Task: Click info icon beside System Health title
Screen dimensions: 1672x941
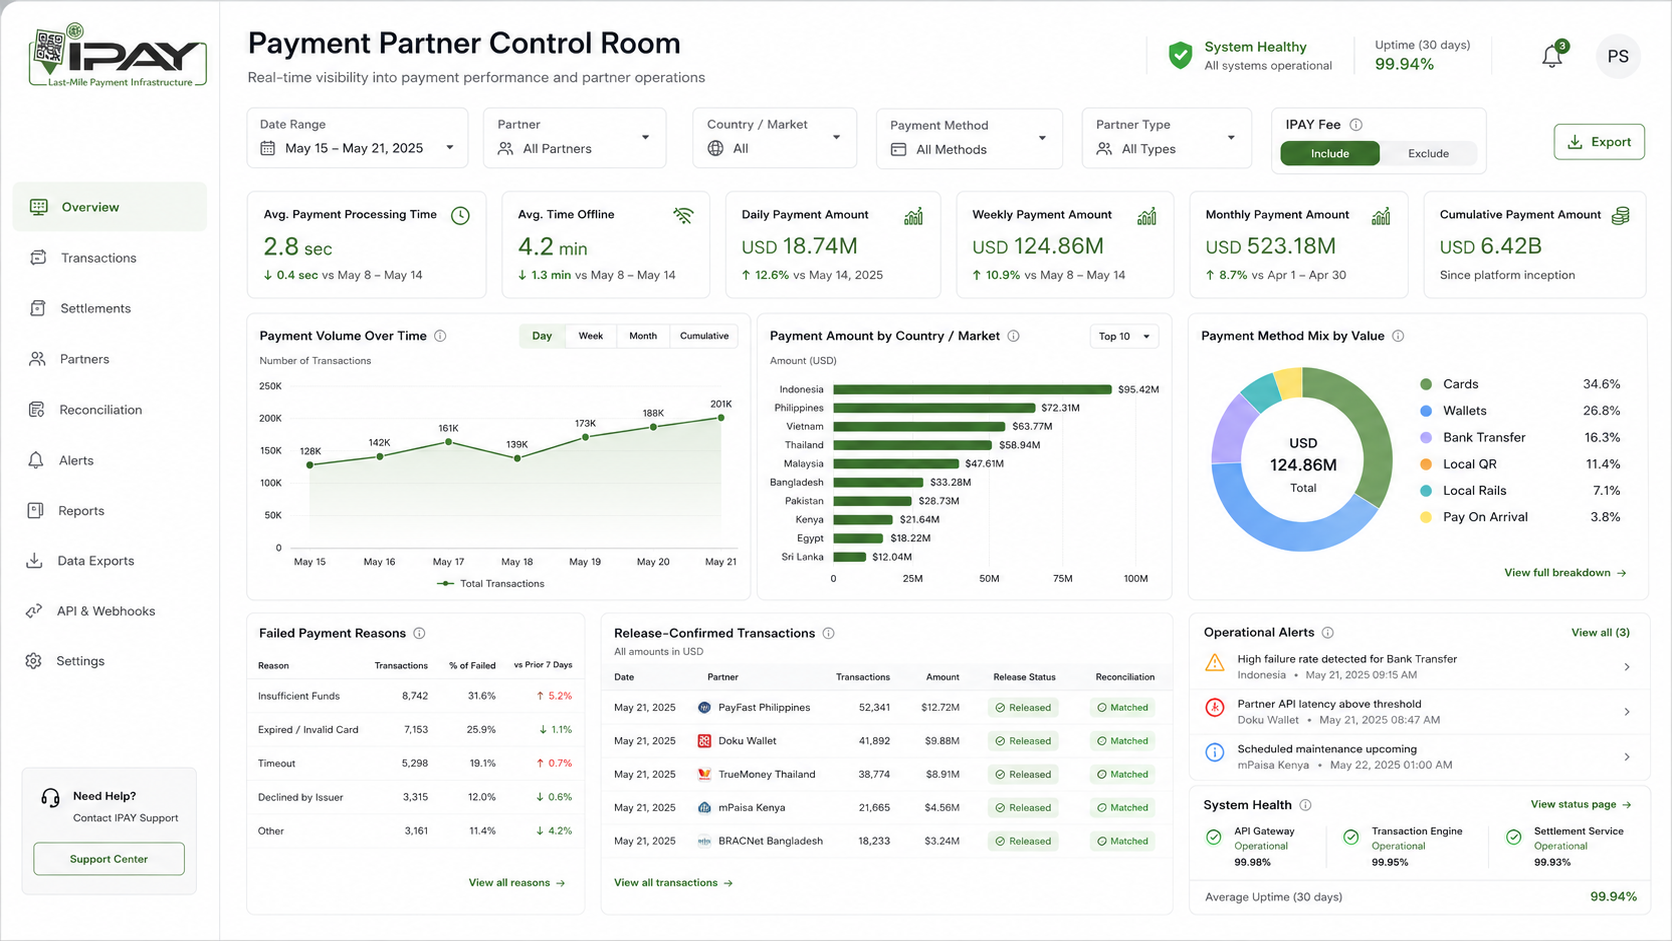Action: tap(1305, 805)
